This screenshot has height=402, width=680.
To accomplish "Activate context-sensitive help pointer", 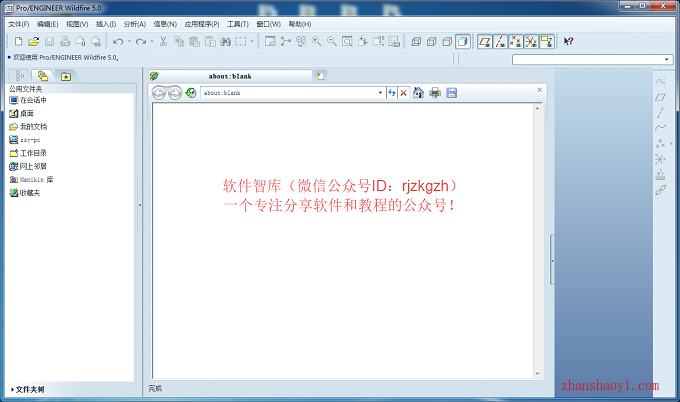I will 569,41.
